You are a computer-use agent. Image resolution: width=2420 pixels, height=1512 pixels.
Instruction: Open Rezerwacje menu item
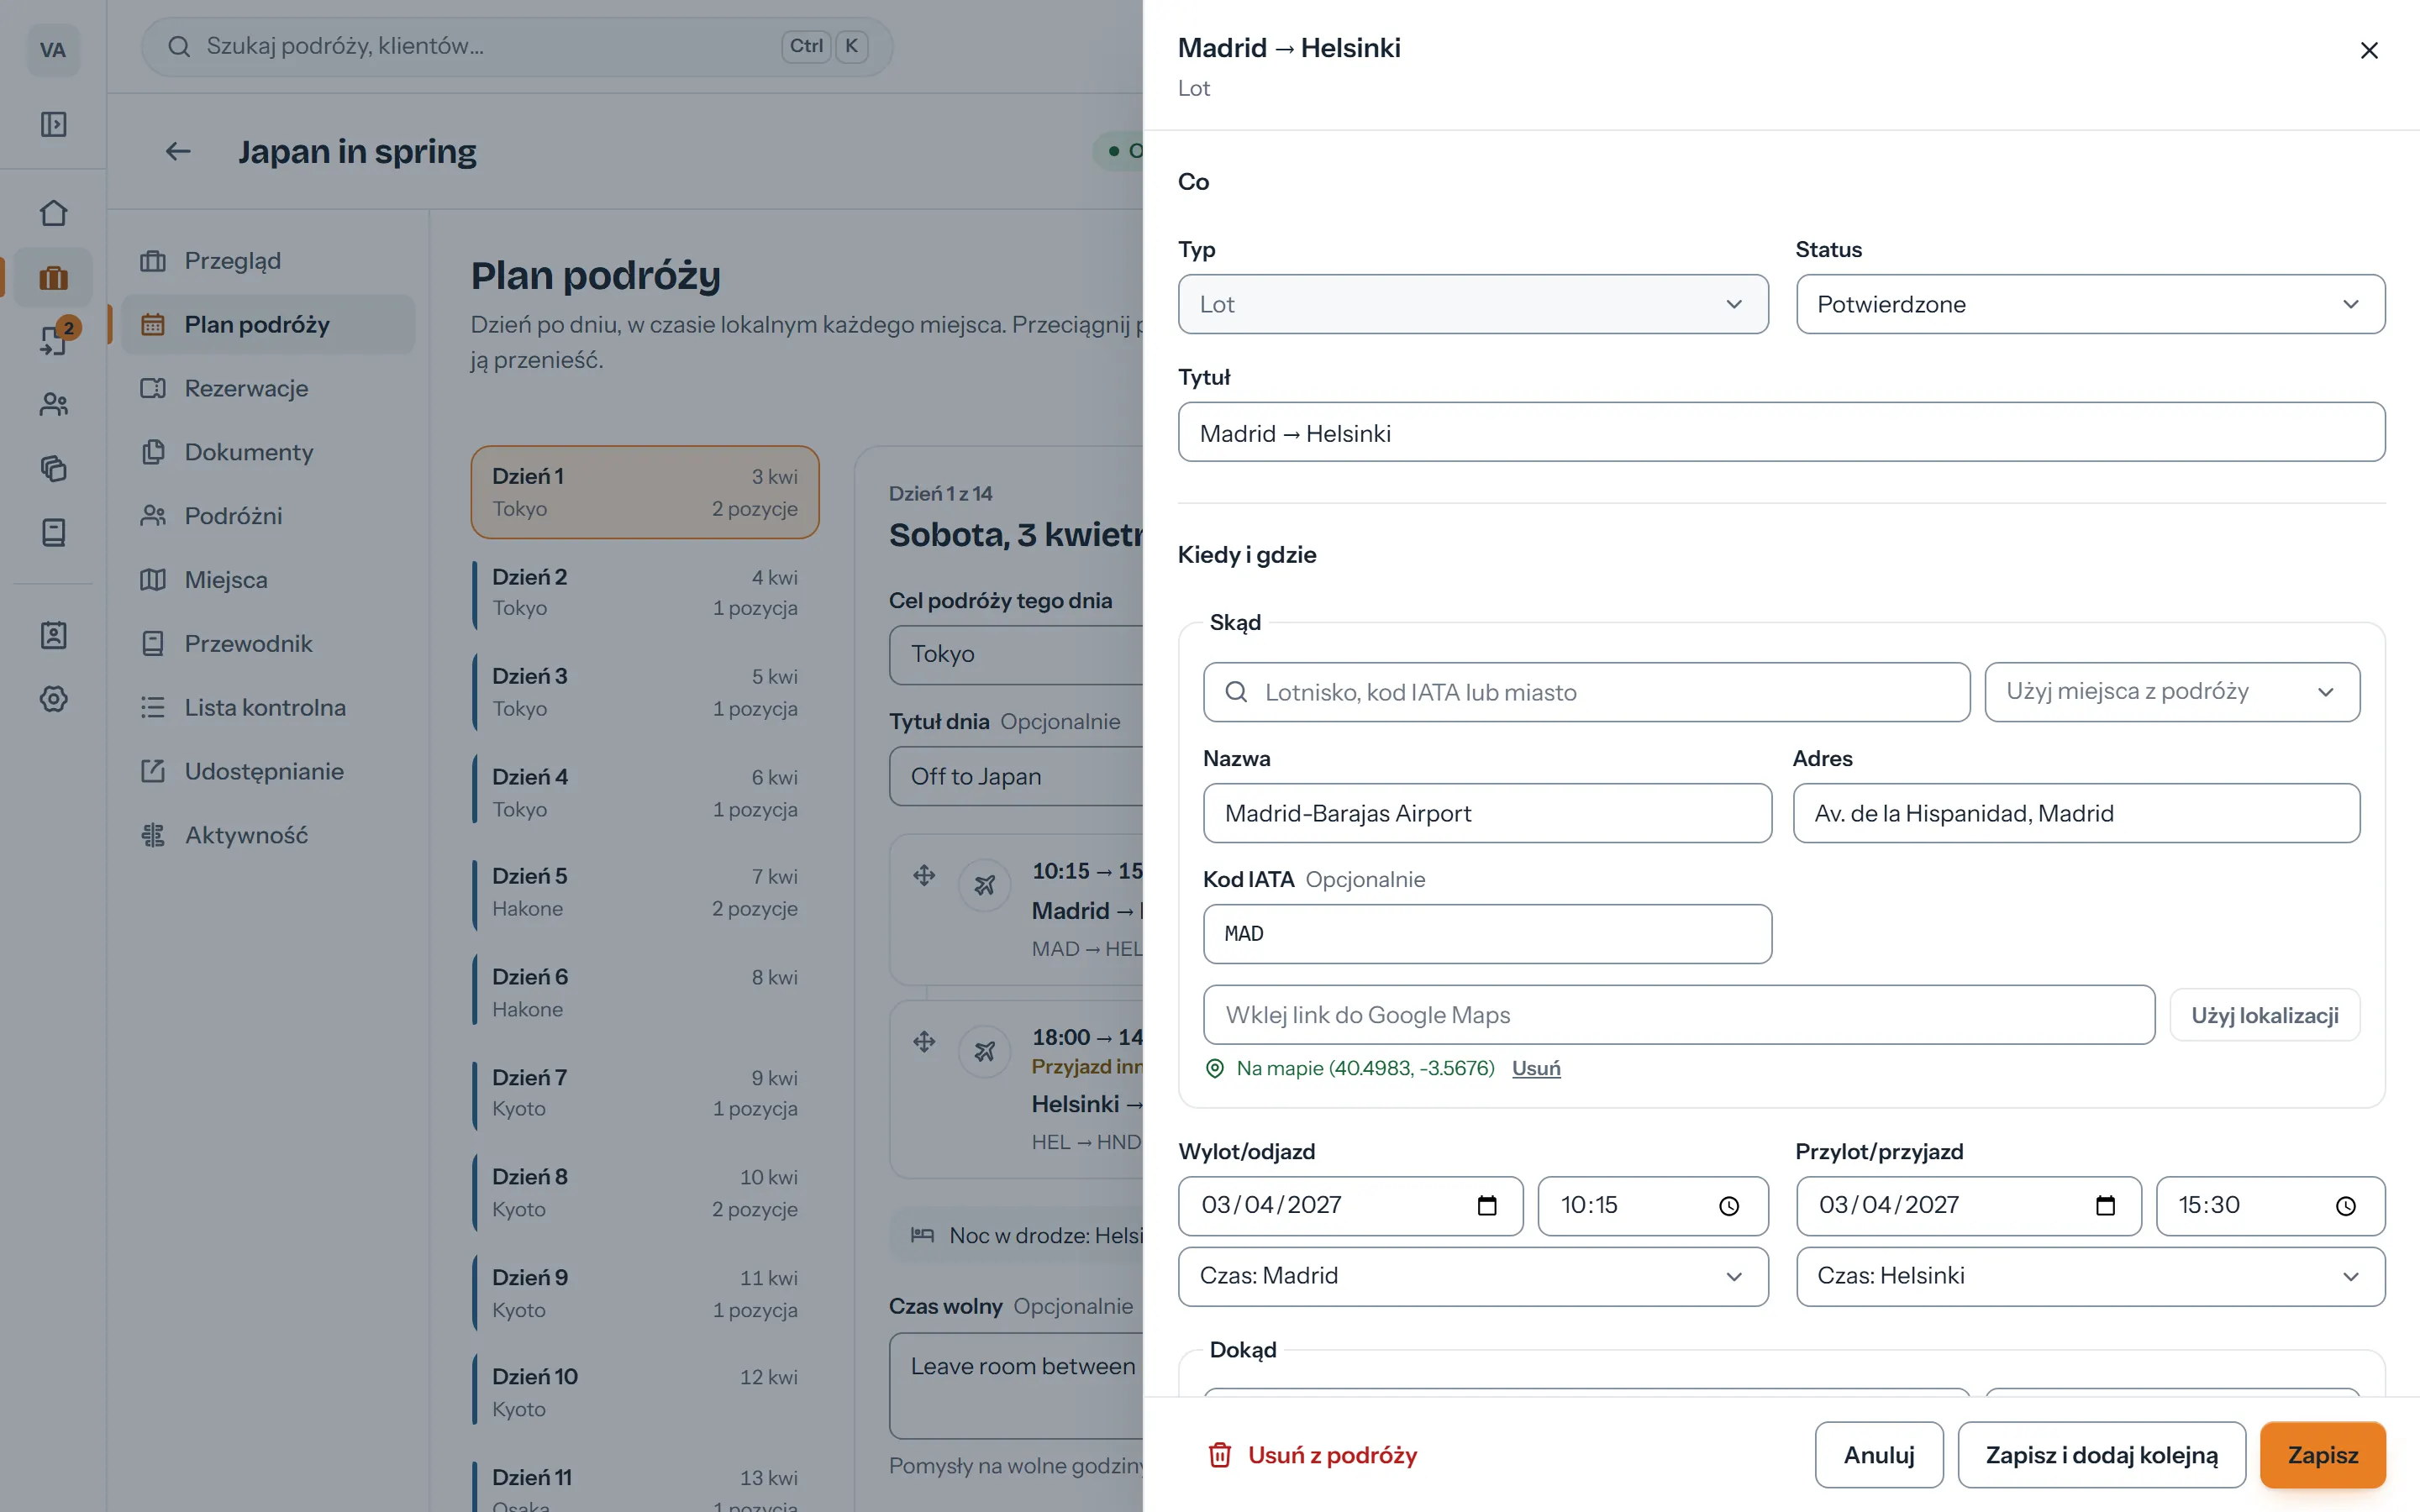[x=268, y=388]
